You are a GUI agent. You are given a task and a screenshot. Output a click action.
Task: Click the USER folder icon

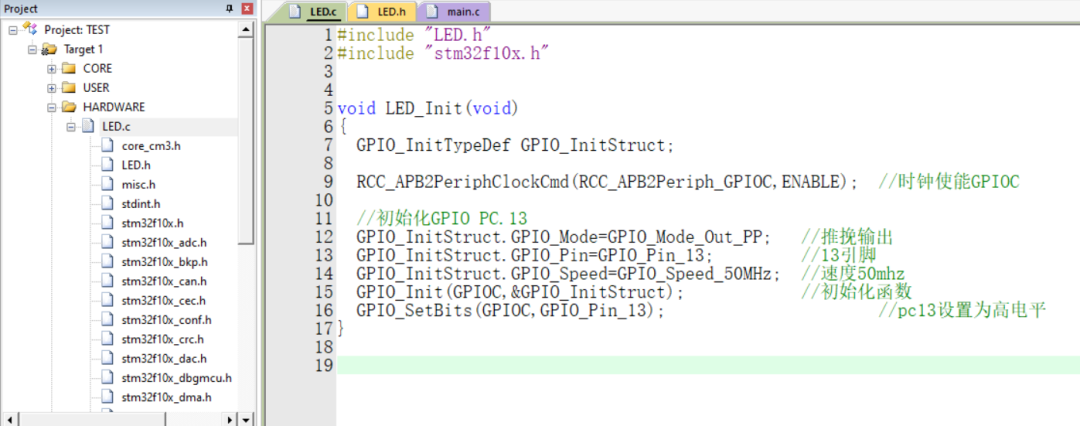coord(68,88)
